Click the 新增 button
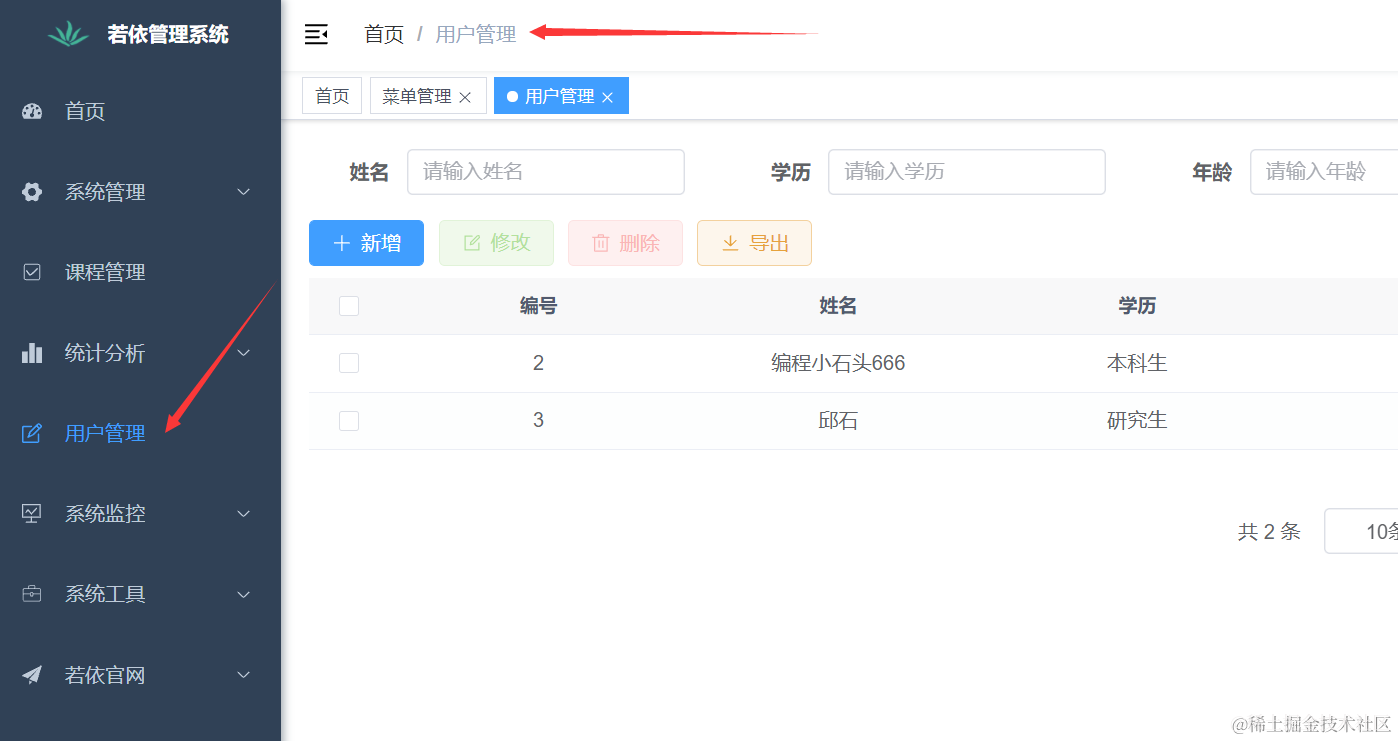The width and height of the screenshot is (1398, 741). click(366, 243)
